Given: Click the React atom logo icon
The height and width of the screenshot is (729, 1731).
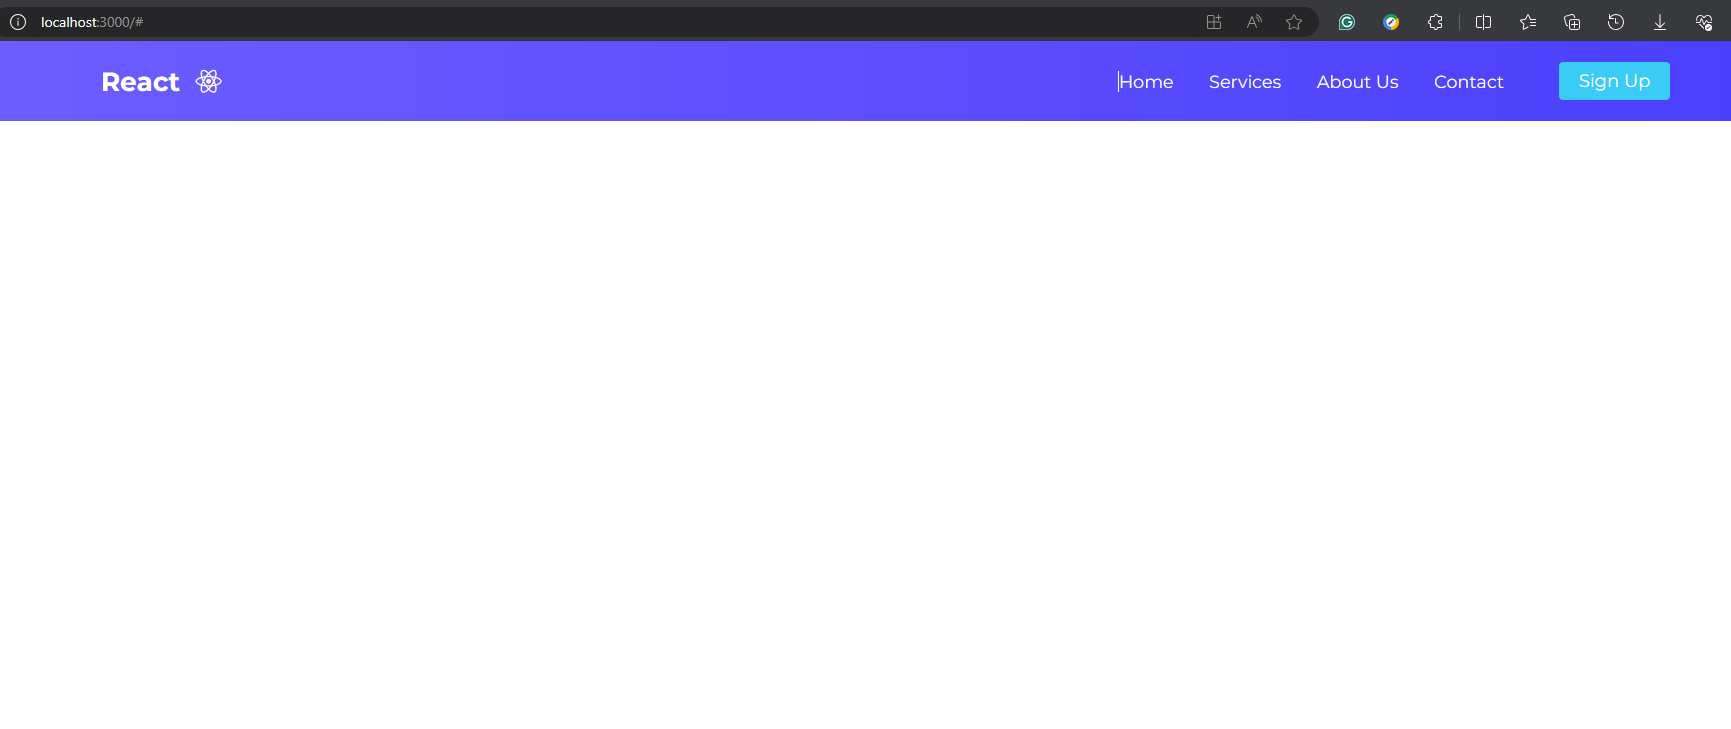Looking at the screenshot, I should 208,81.
